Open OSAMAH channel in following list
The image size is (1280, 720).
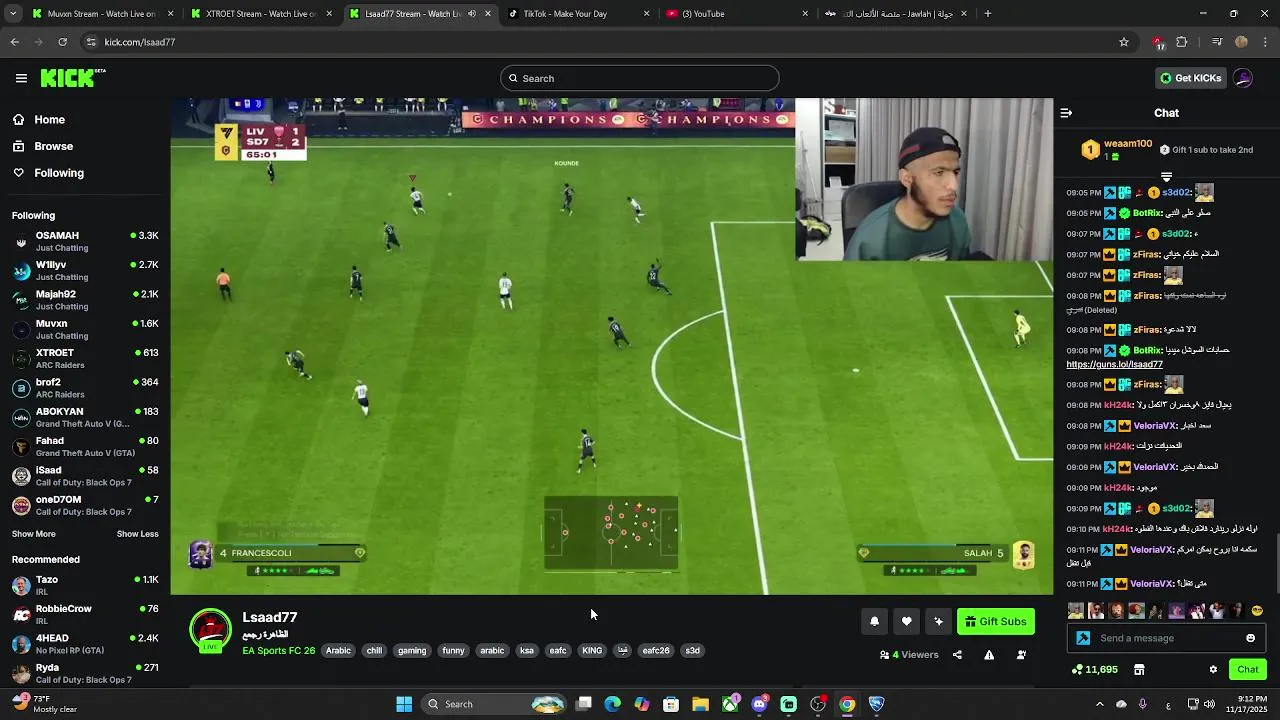coord(85,241)
